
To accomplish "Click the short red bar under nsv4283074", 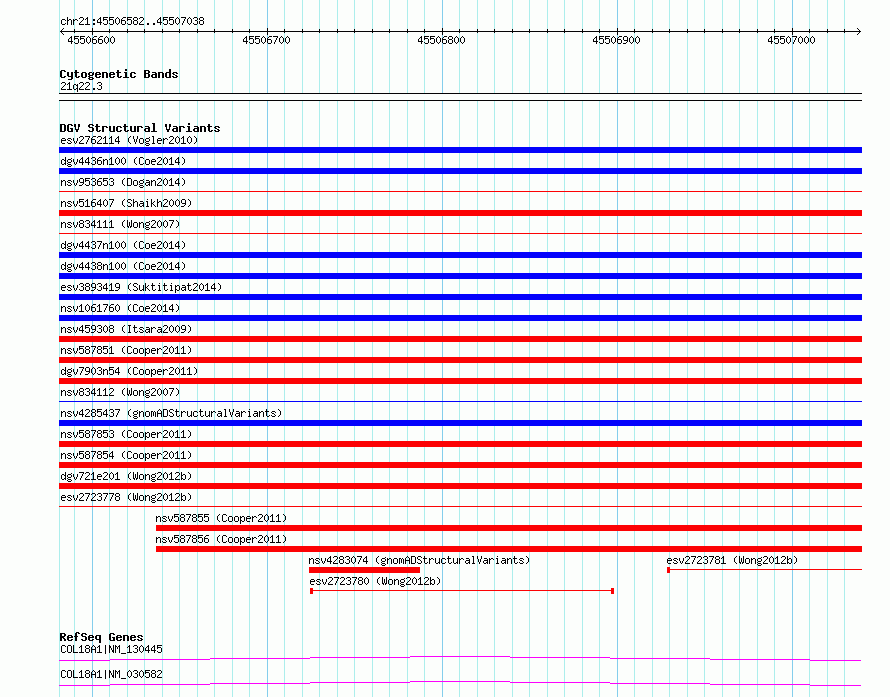I will click(x=364, y=570).
